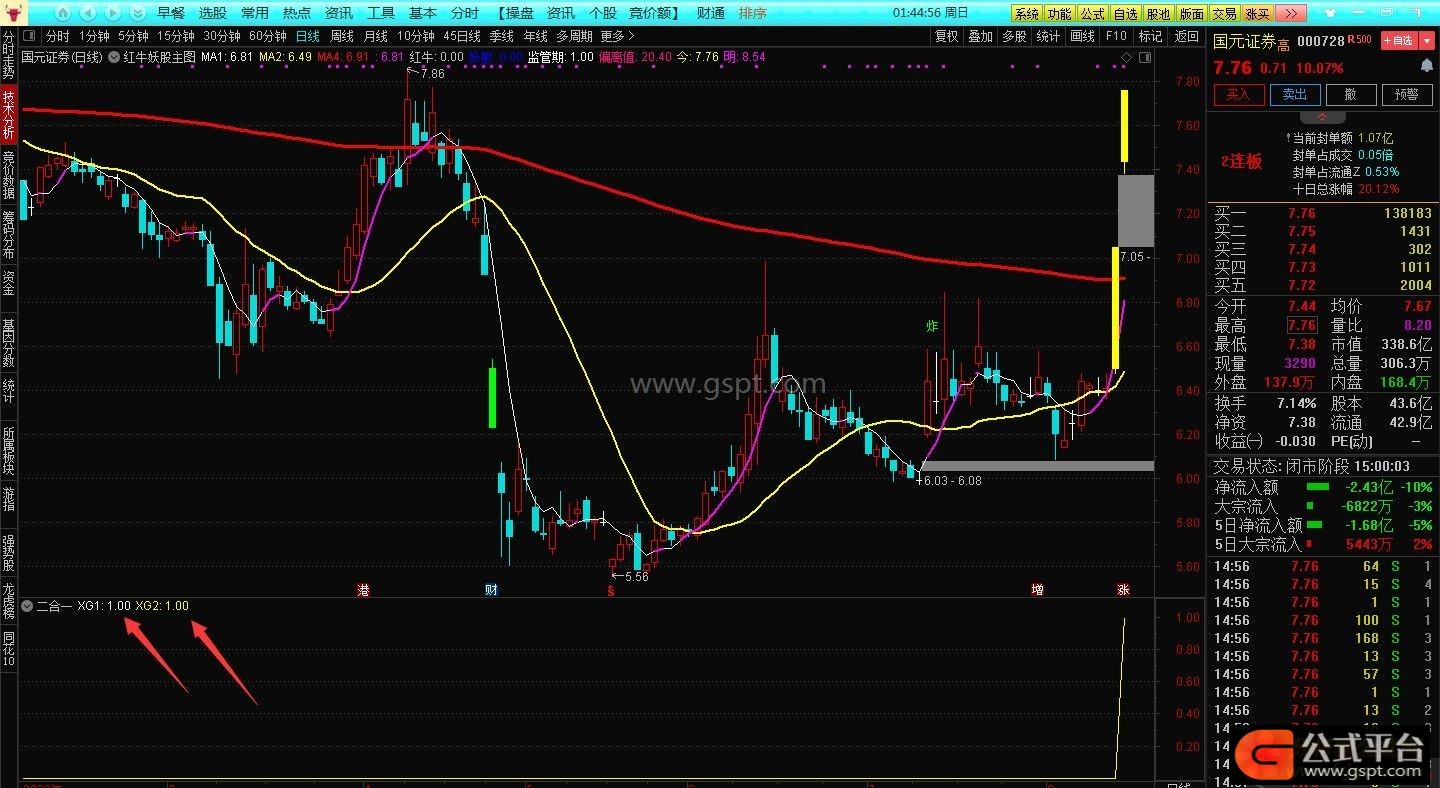Viewport: 1440px width, 788px height.
Task: Collapse panel with double-chevron up handle
Action: tap(1322, 117)
